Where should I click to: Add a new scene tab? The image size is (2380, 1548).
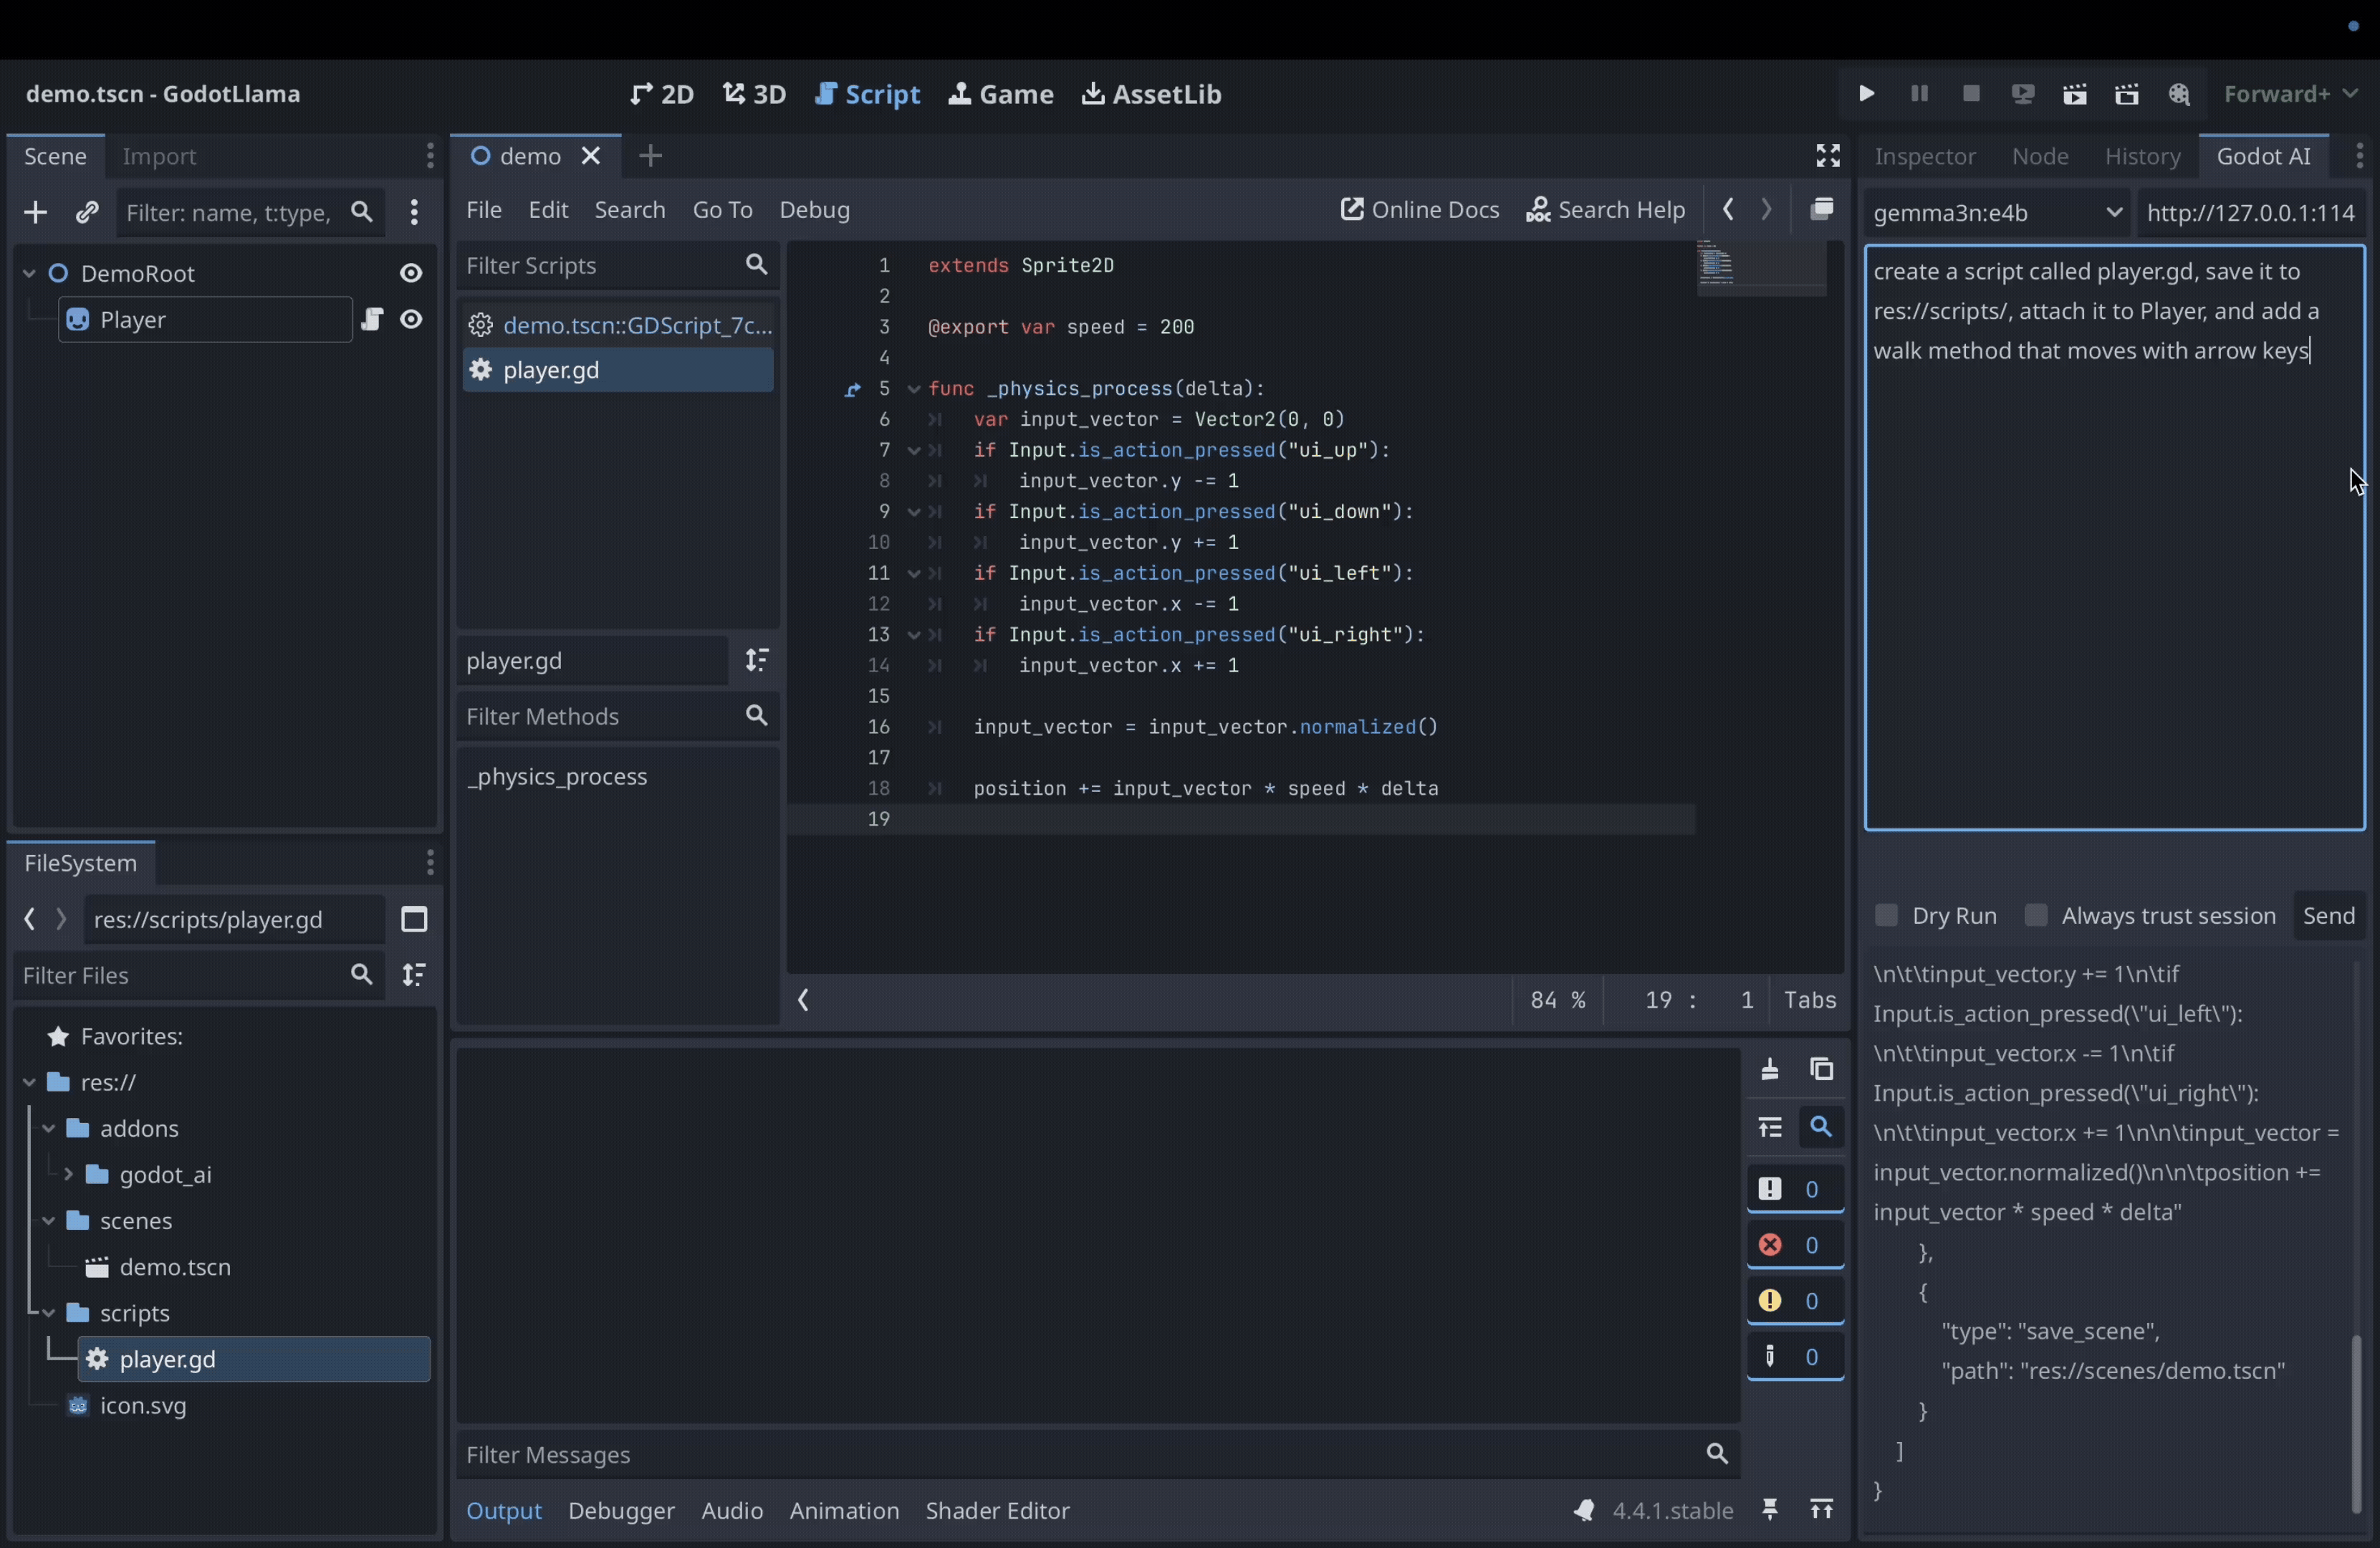click(651, 156)
